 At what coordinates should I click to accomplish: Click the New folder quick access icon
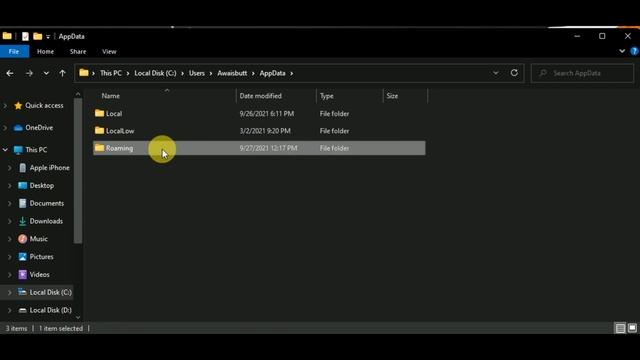[38, 36]
